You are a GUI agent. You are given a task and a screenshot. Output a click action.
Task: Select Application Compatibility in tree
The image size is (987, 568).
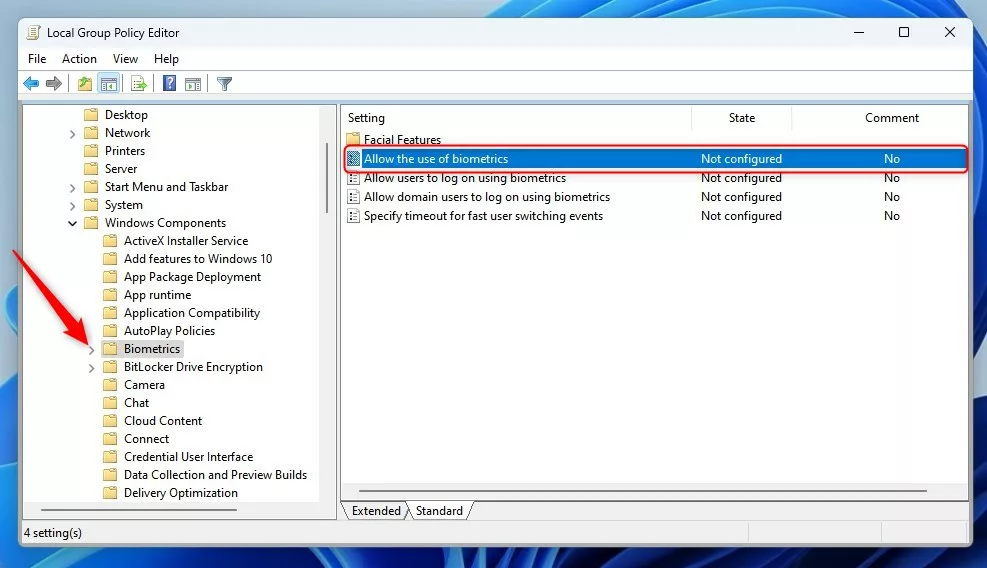click(x=191, y=312)
